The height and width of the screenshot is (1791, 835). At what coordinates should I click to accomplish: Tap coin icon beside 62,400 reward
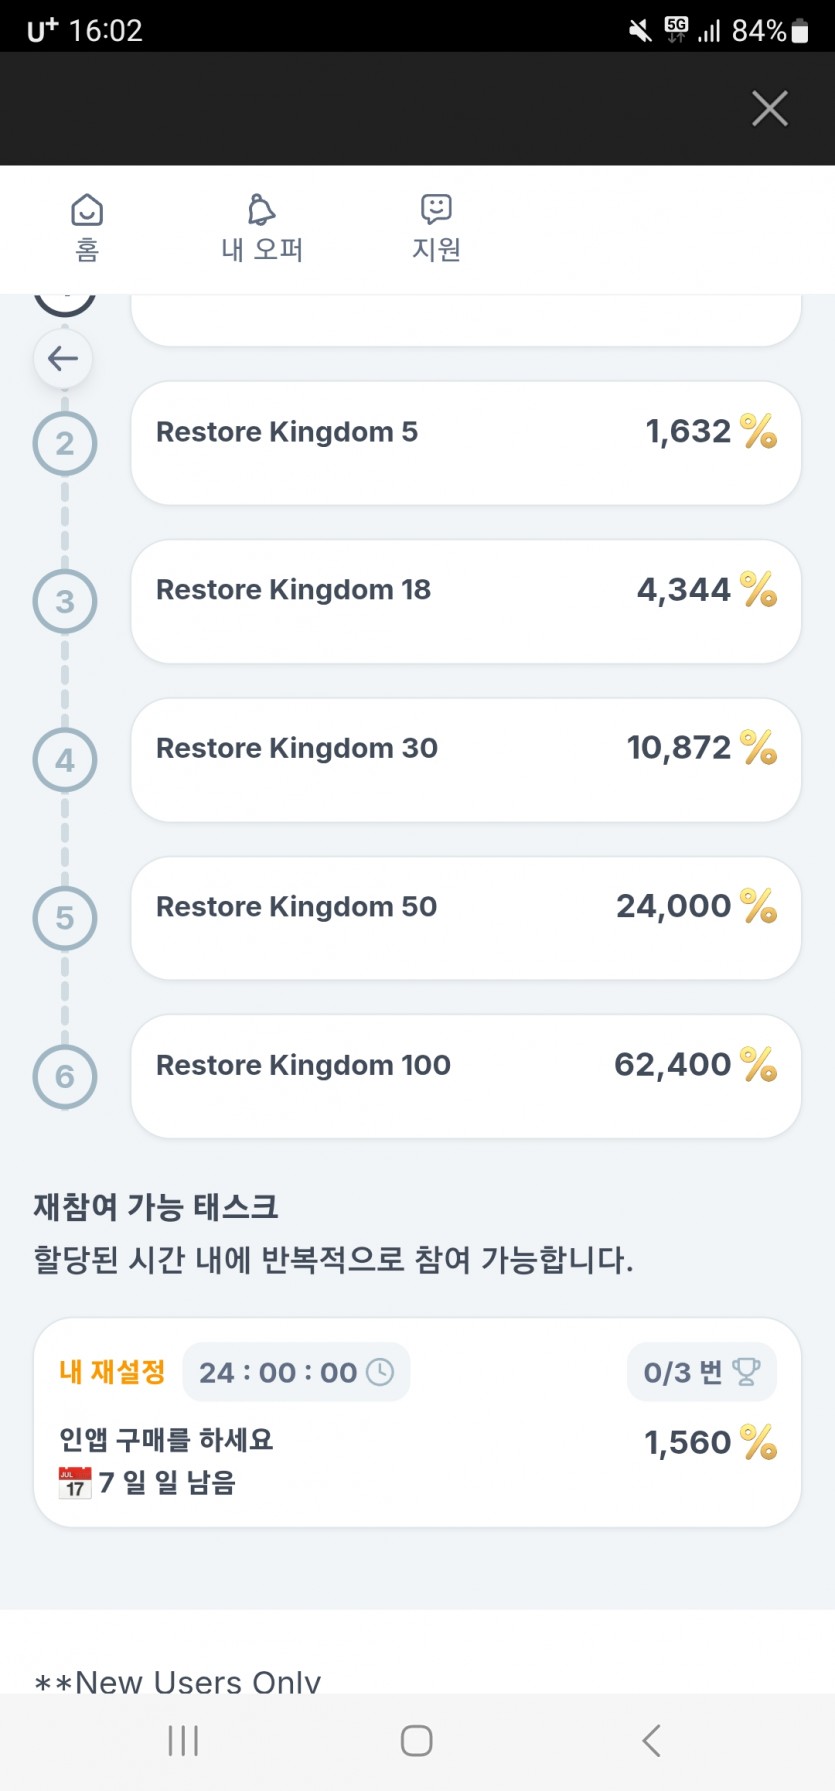pos(759,1065)
